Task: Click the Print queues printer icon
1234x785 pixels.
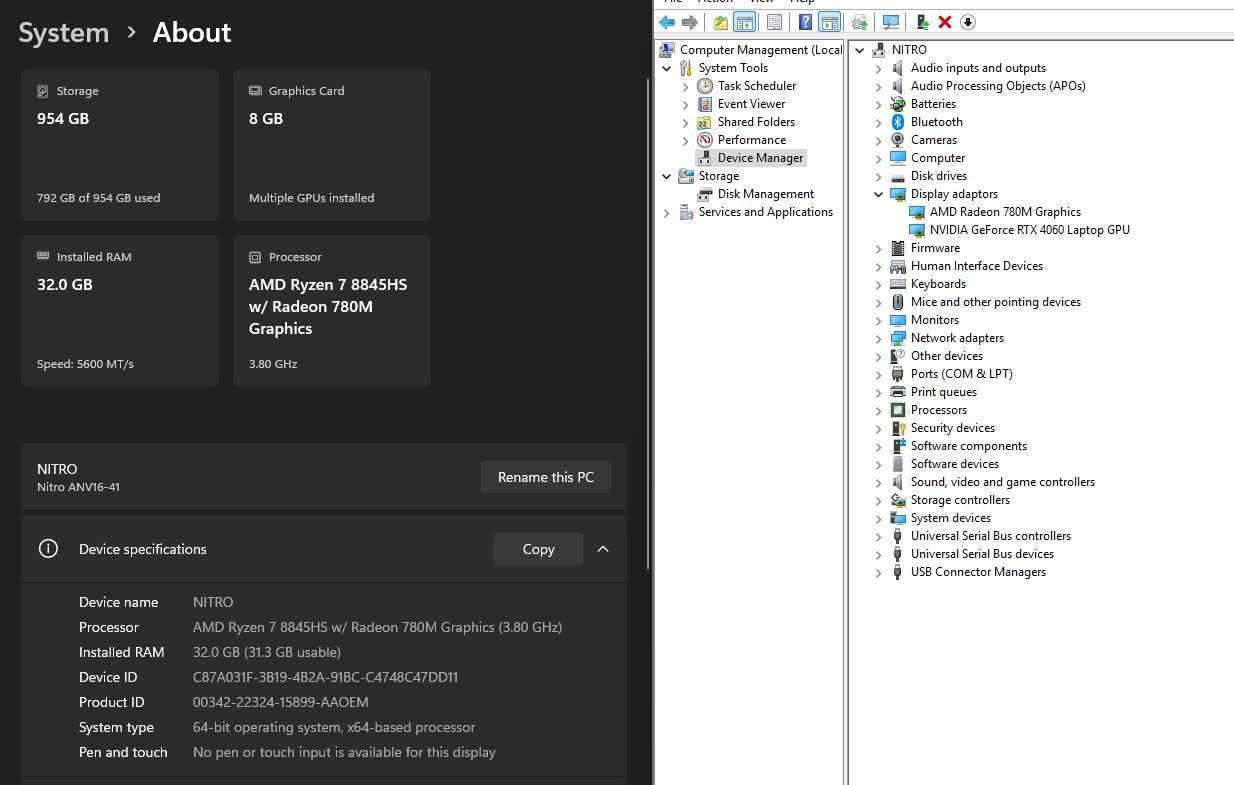Action: tap(898, 392)
